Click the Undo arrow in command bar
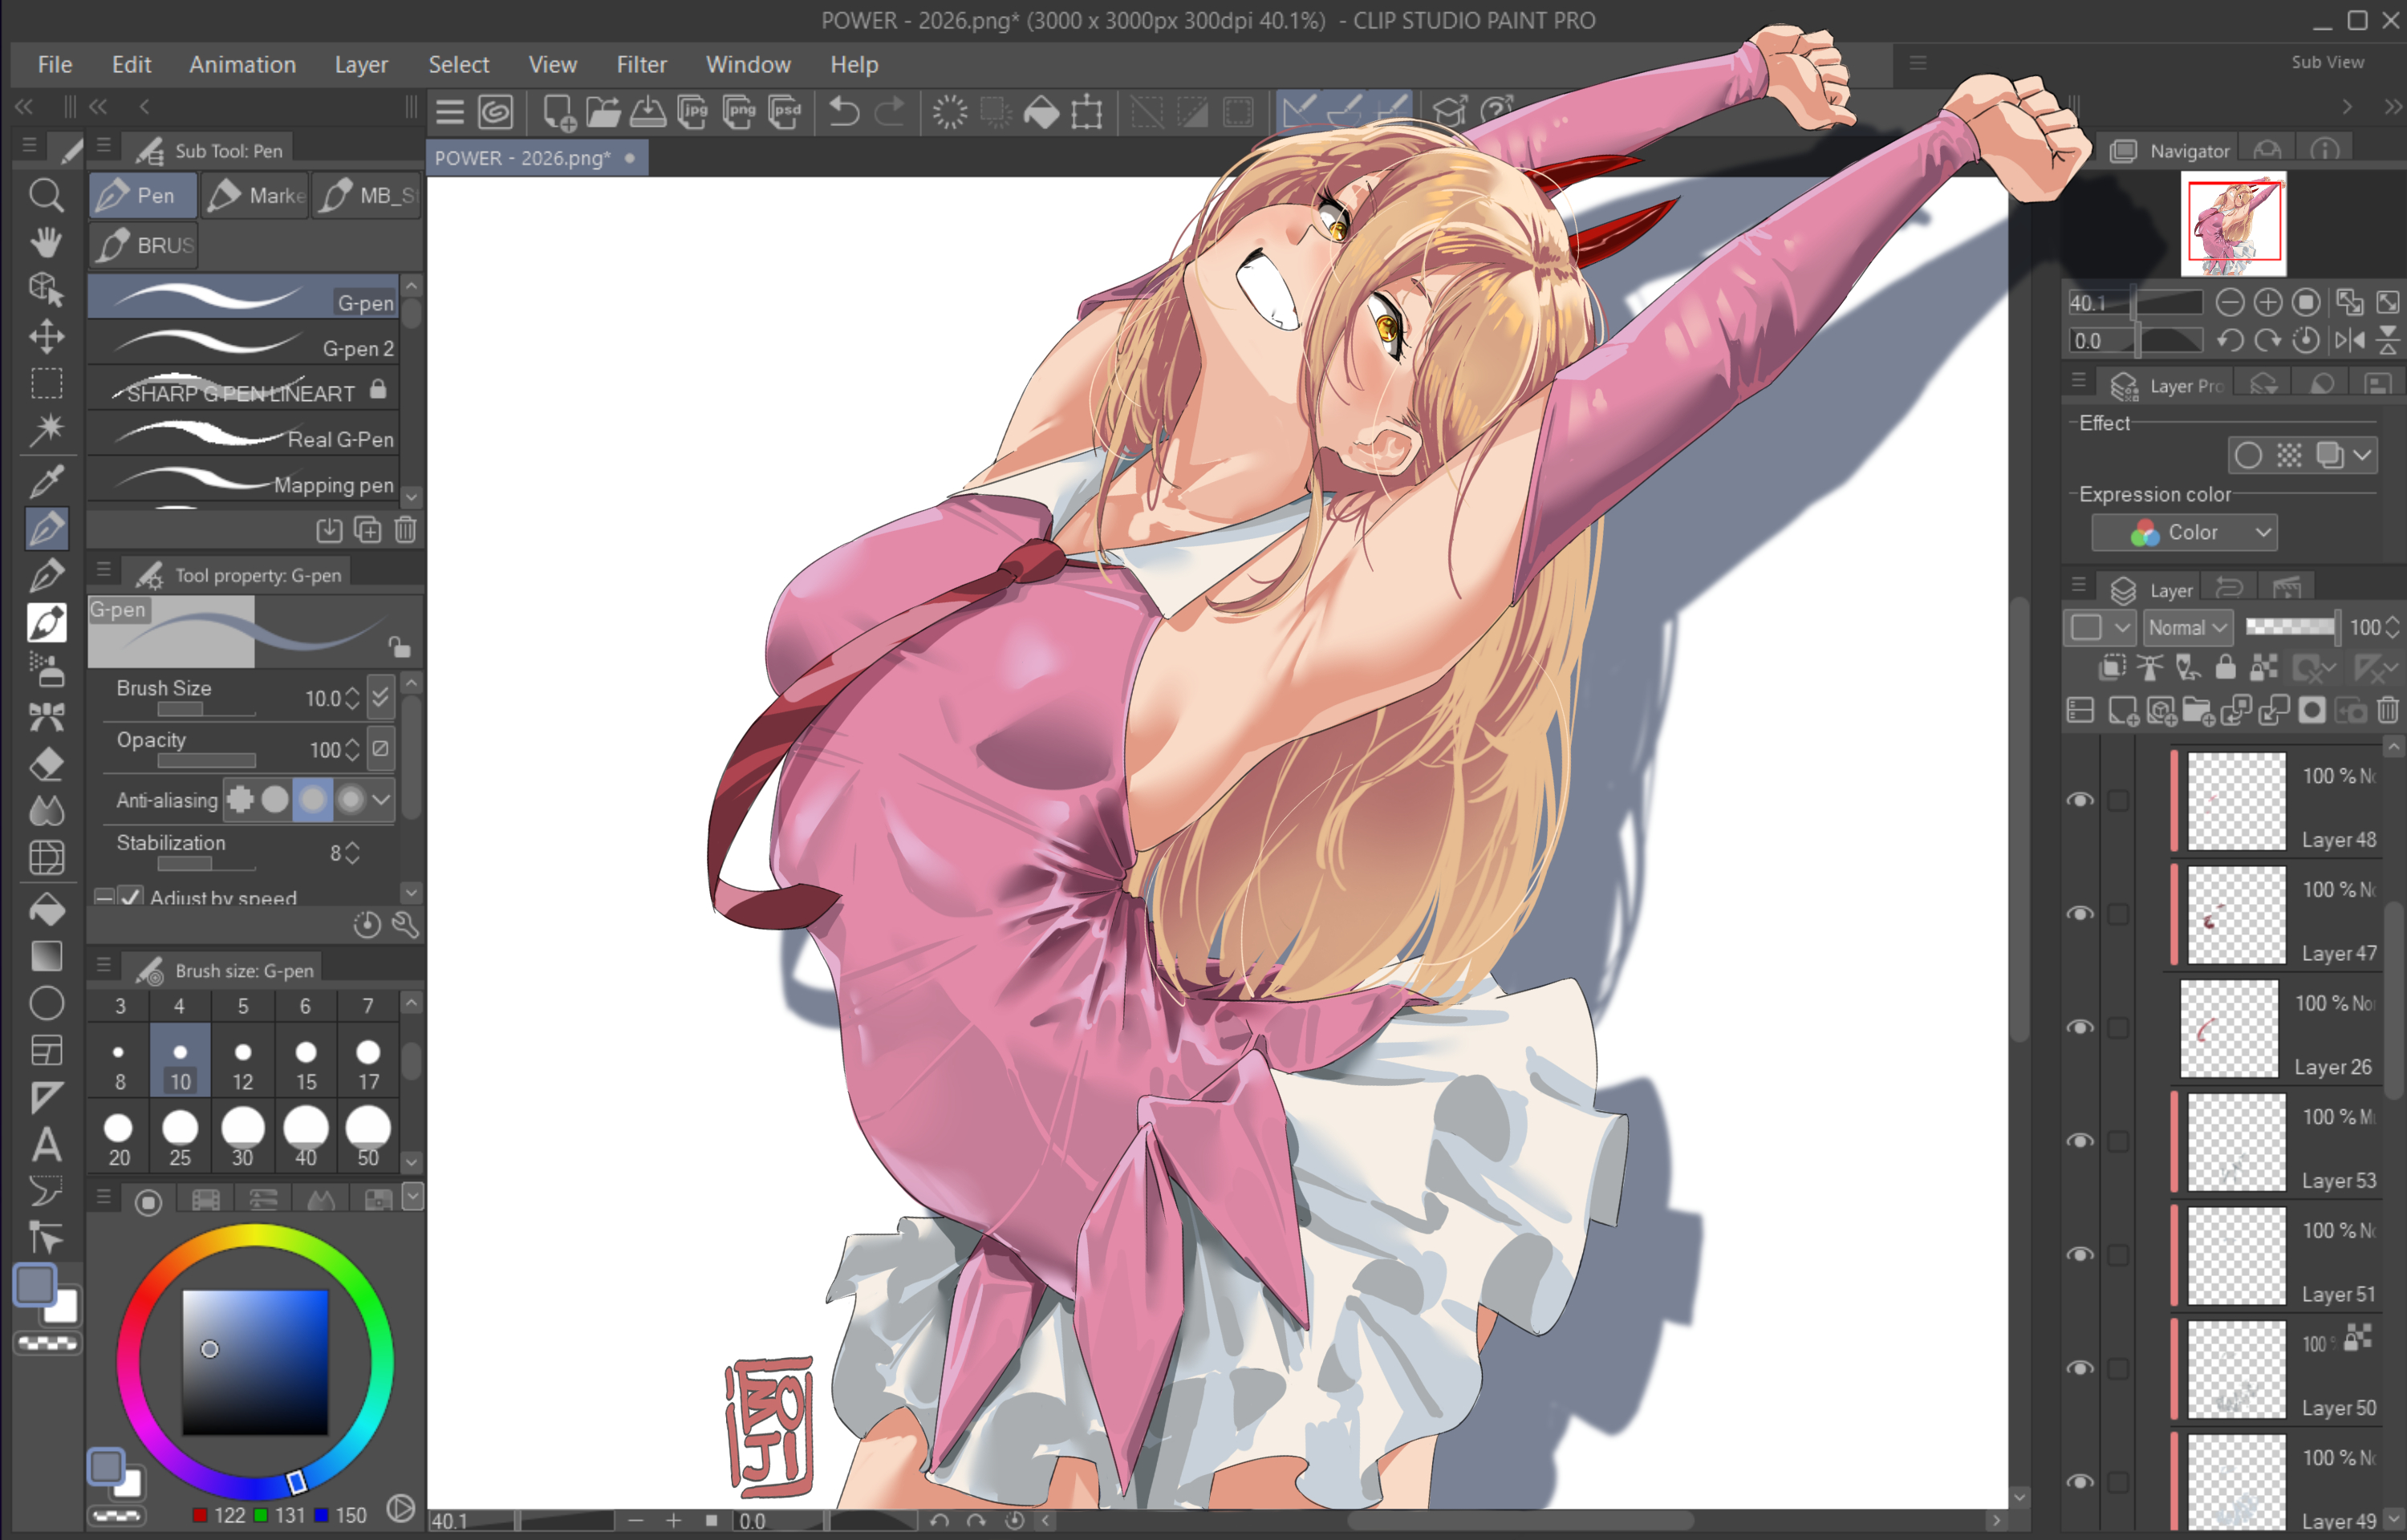The image size is (2407, 1540). [844, 112]
